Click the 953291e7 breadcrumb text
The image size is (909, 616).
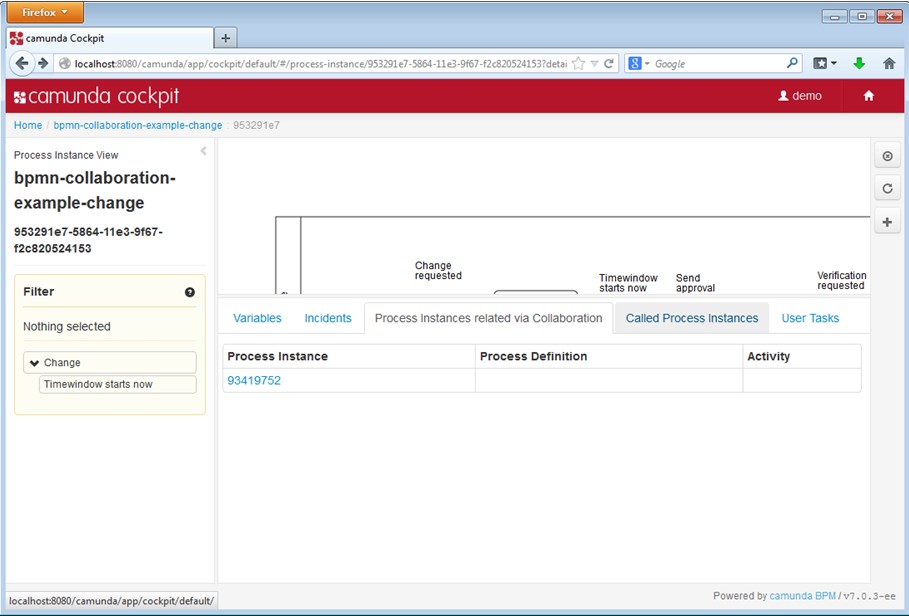[x=256, y=125]
